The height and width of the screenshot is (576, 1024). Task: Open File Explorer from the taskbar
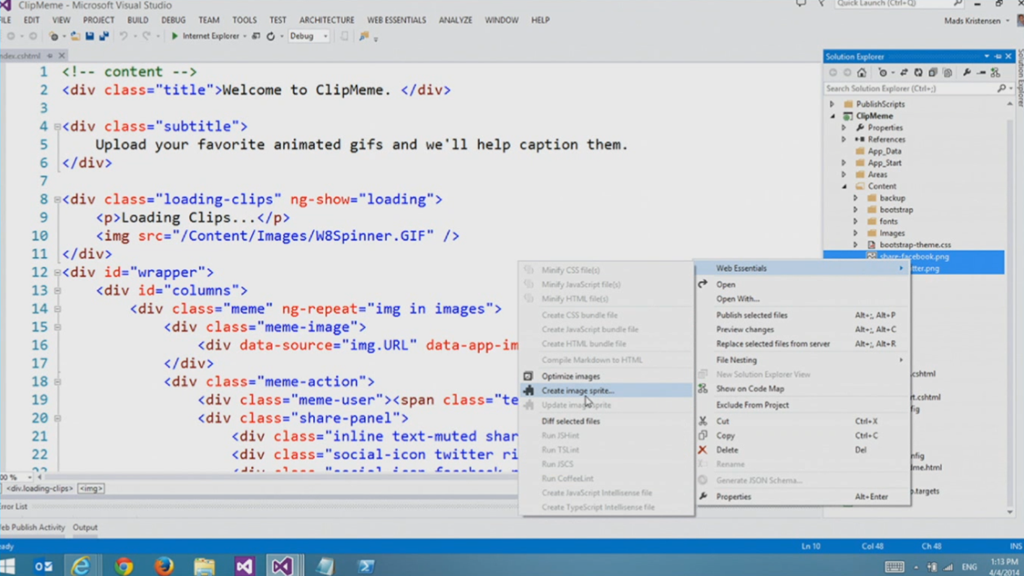tap(204, 566)
